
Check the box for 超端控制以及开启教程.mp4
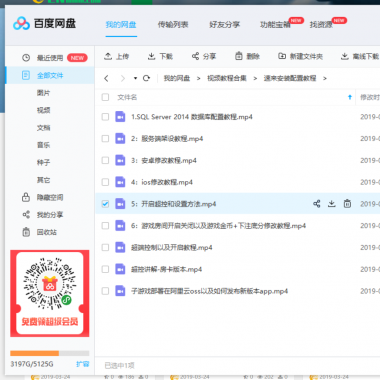click(x=105, y=247)
